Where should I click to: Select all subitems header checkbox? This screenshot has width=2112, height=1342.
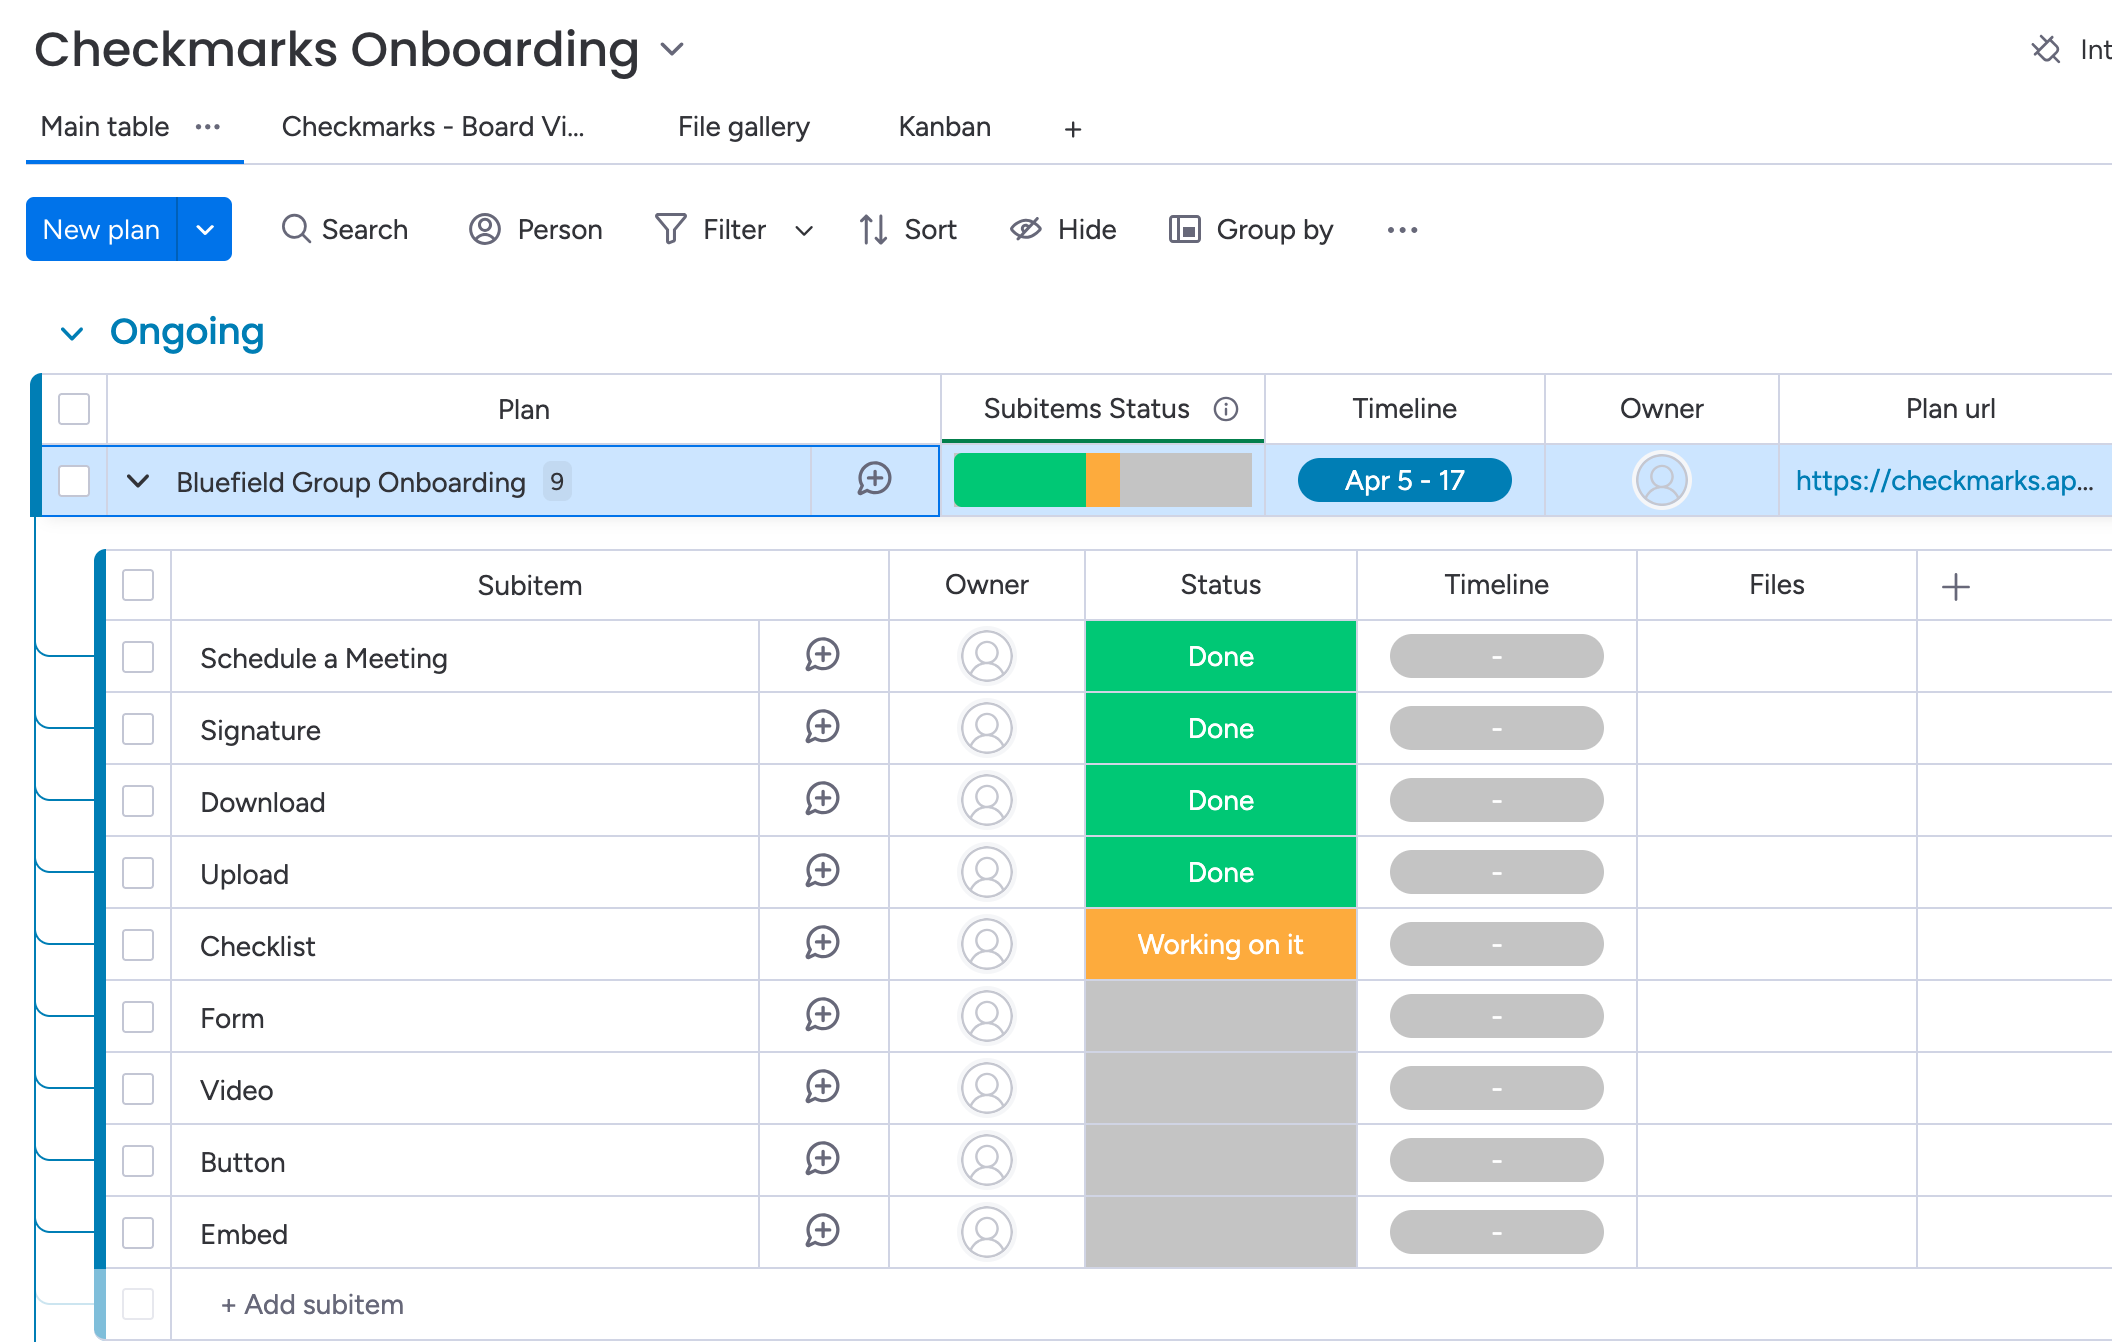138,585
